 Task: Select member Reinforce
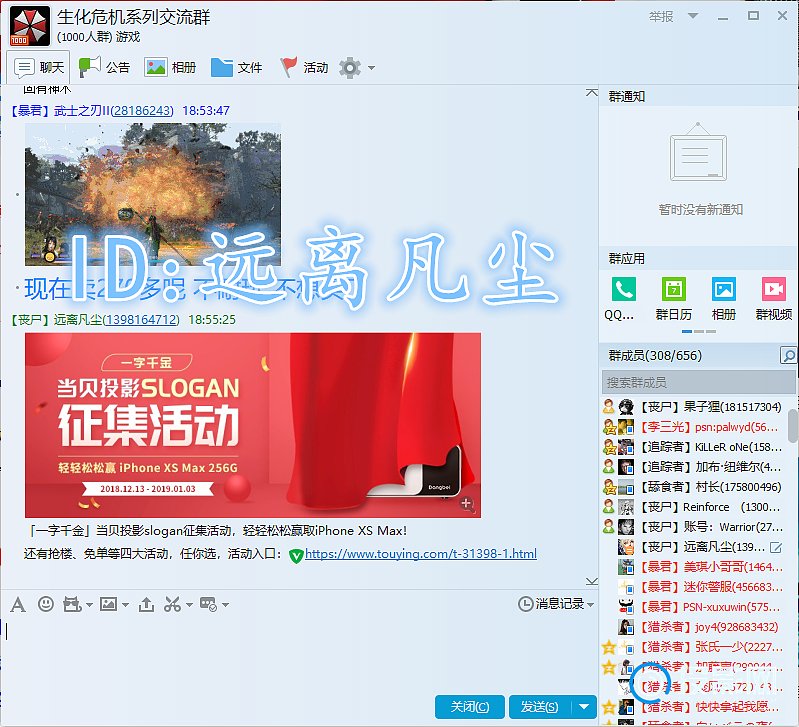coord(693,507)
